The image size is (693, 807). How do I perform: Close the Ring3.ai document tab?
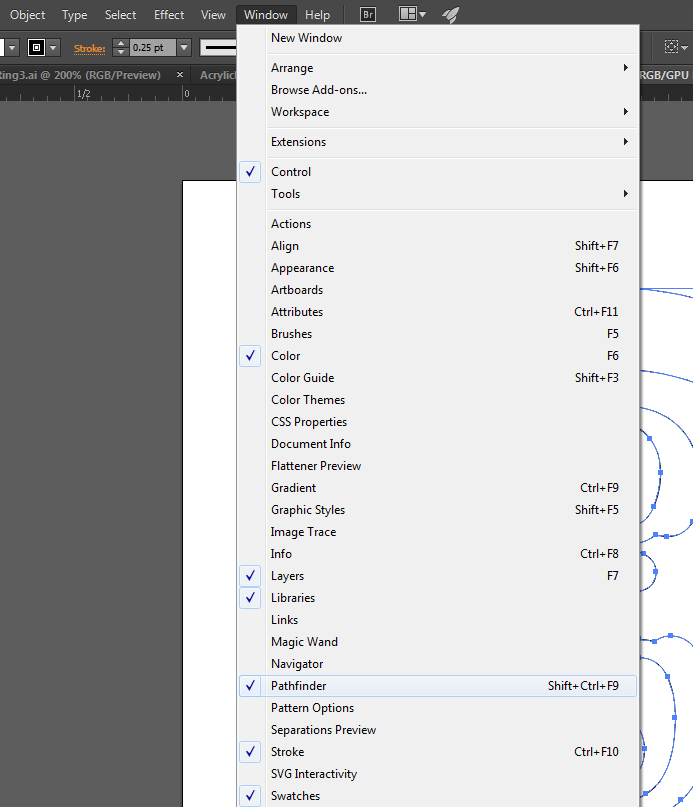[x=180, y=75]
